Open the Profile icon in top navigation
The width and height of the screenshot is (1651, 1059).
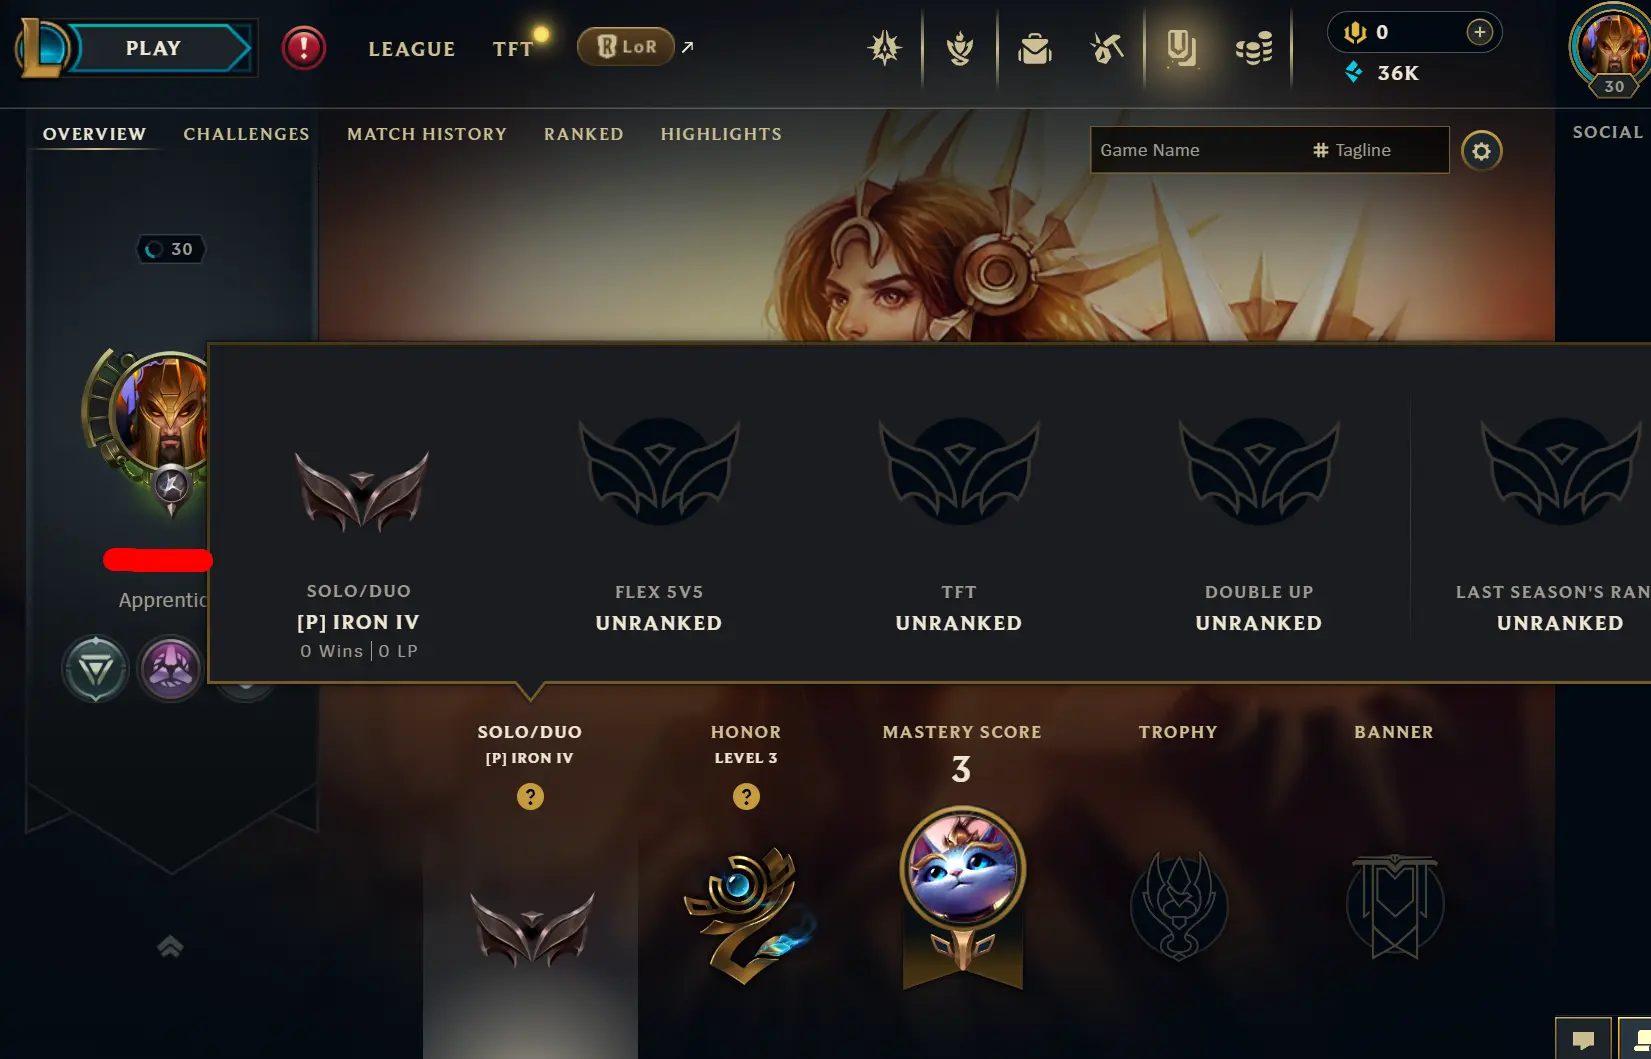coord(1181,48)
